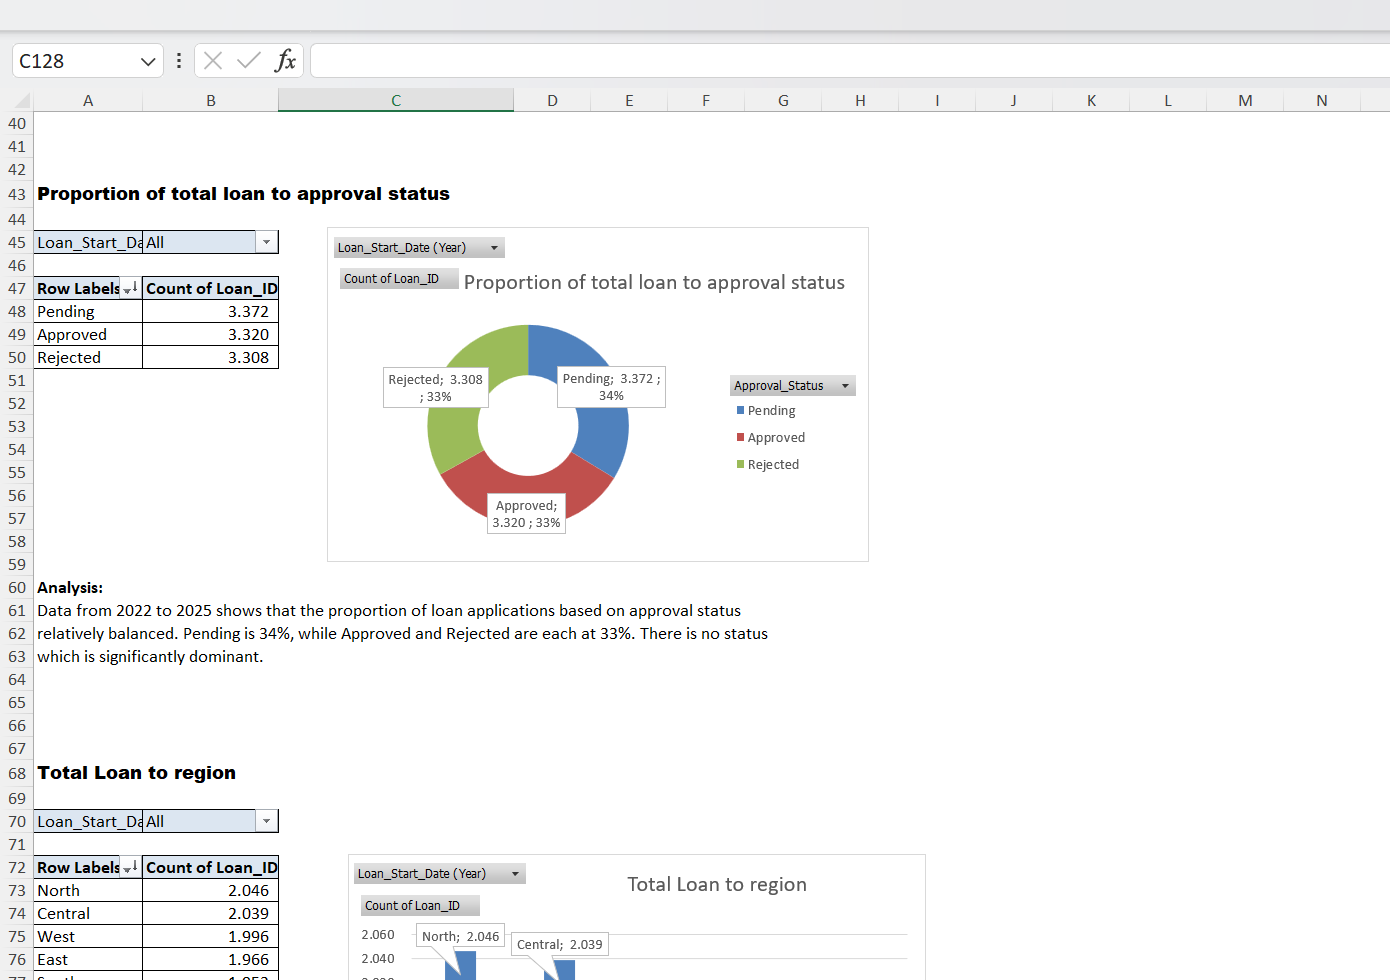Click the Insert Function (fx) icon

[286, 60]
